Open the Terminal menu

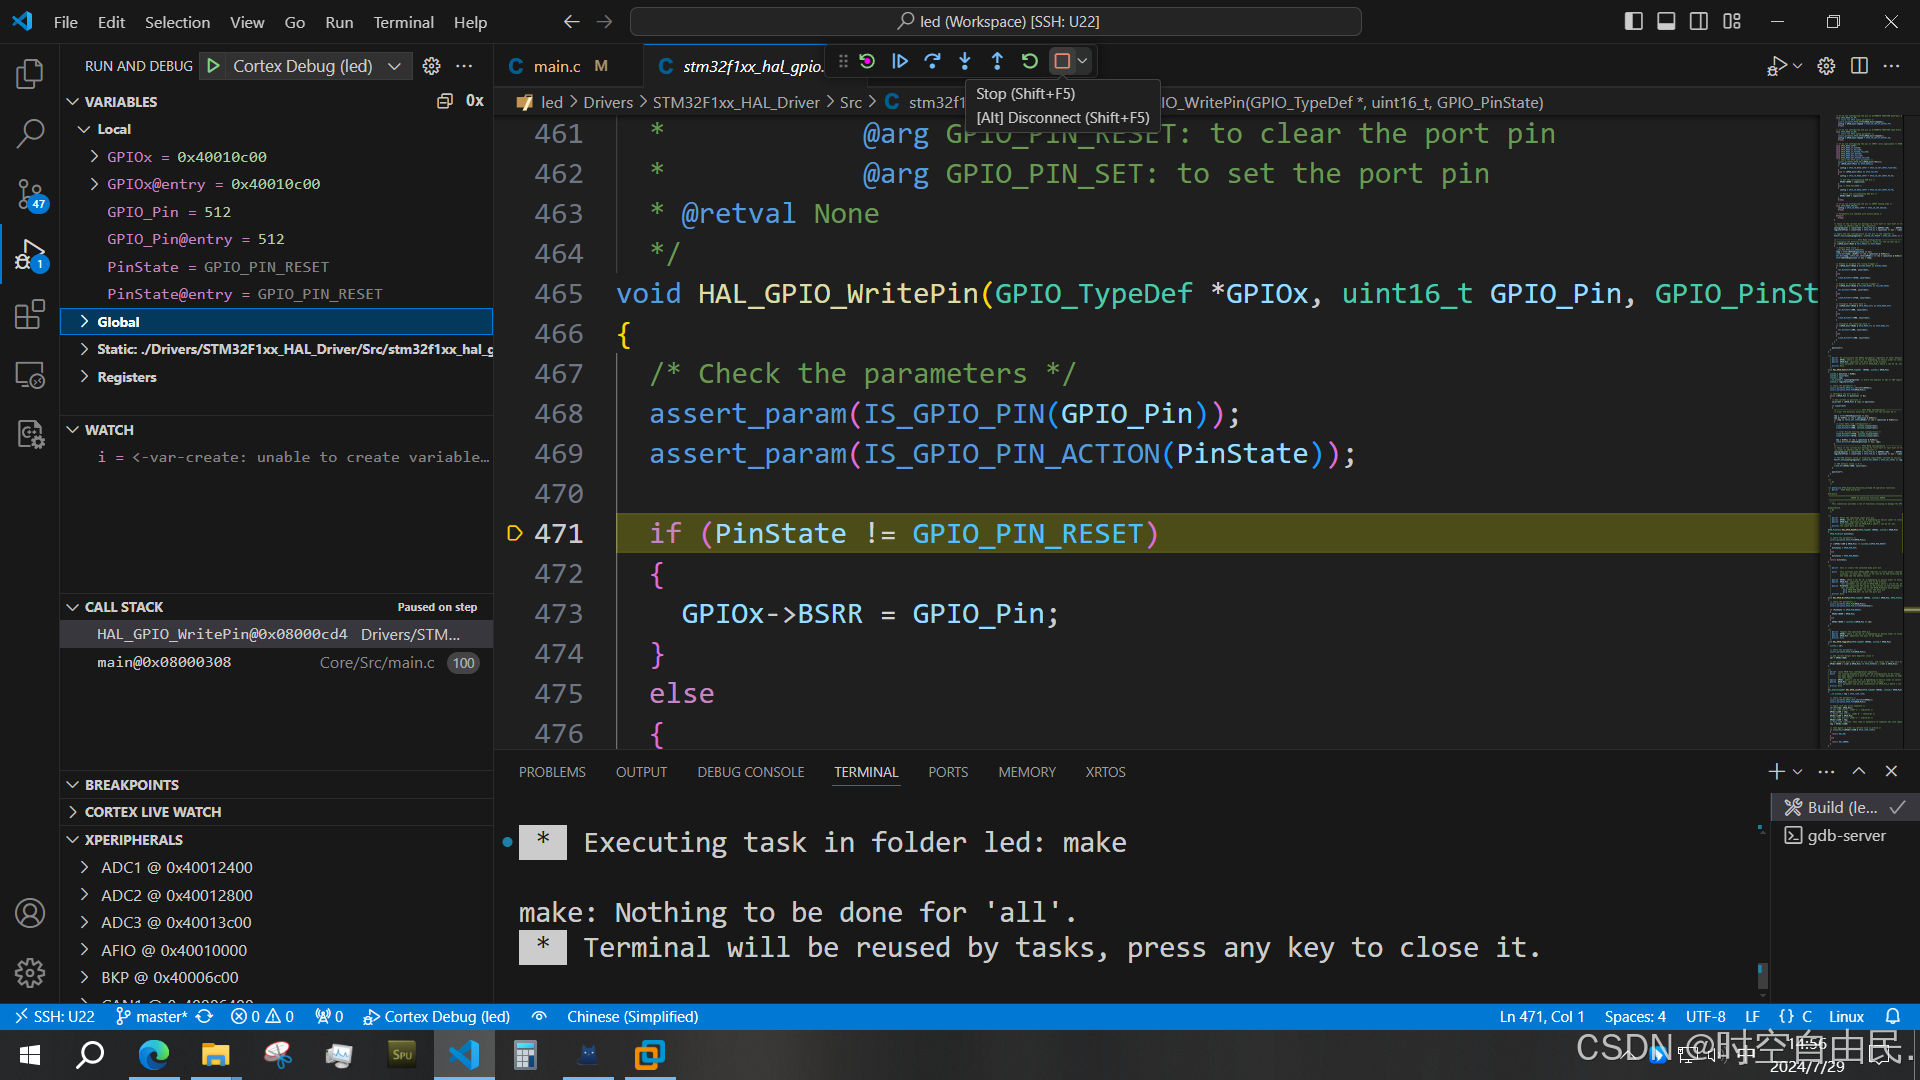[403, 22]
